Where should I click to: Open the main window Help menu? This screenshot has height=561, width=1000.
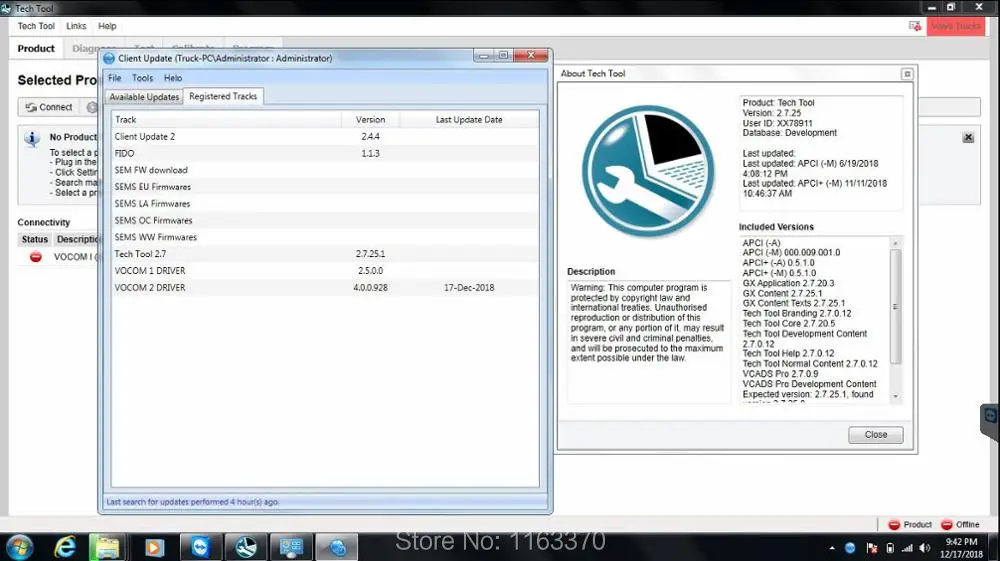pos(107,26)
